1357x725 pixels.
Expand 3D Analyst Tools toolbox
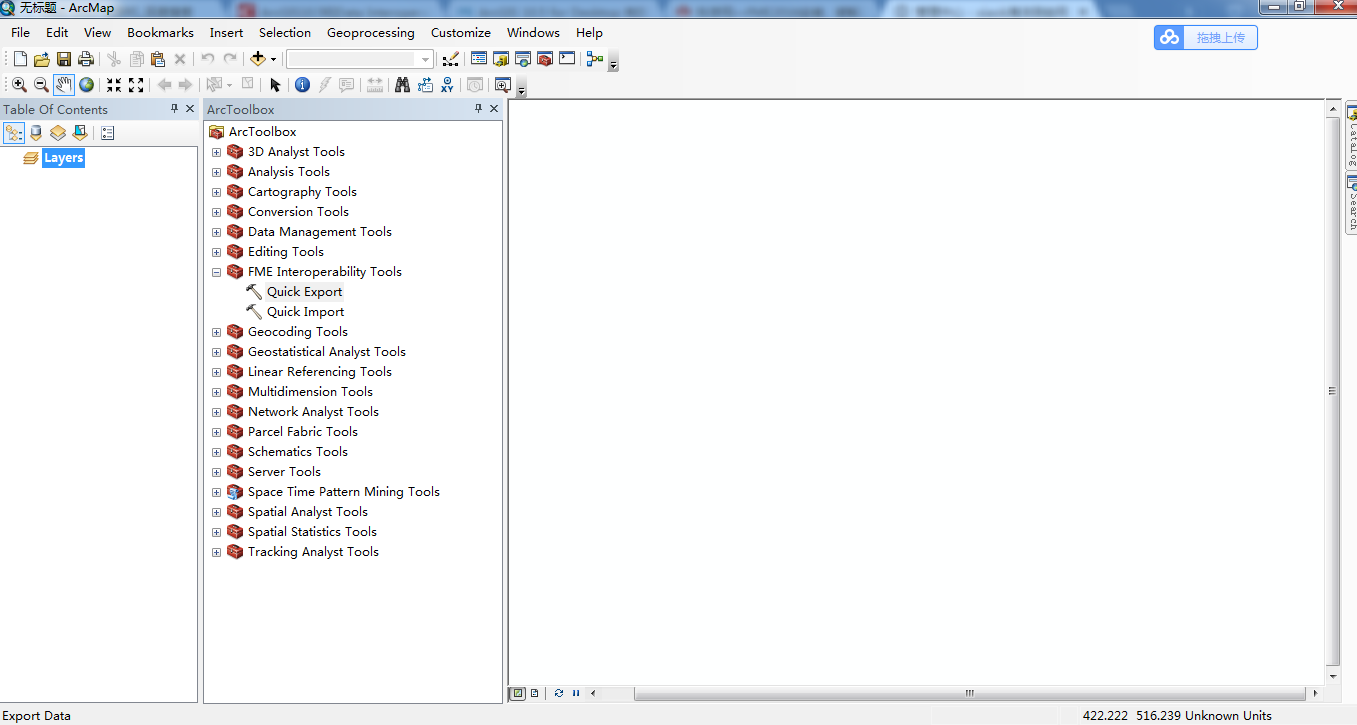216,152
